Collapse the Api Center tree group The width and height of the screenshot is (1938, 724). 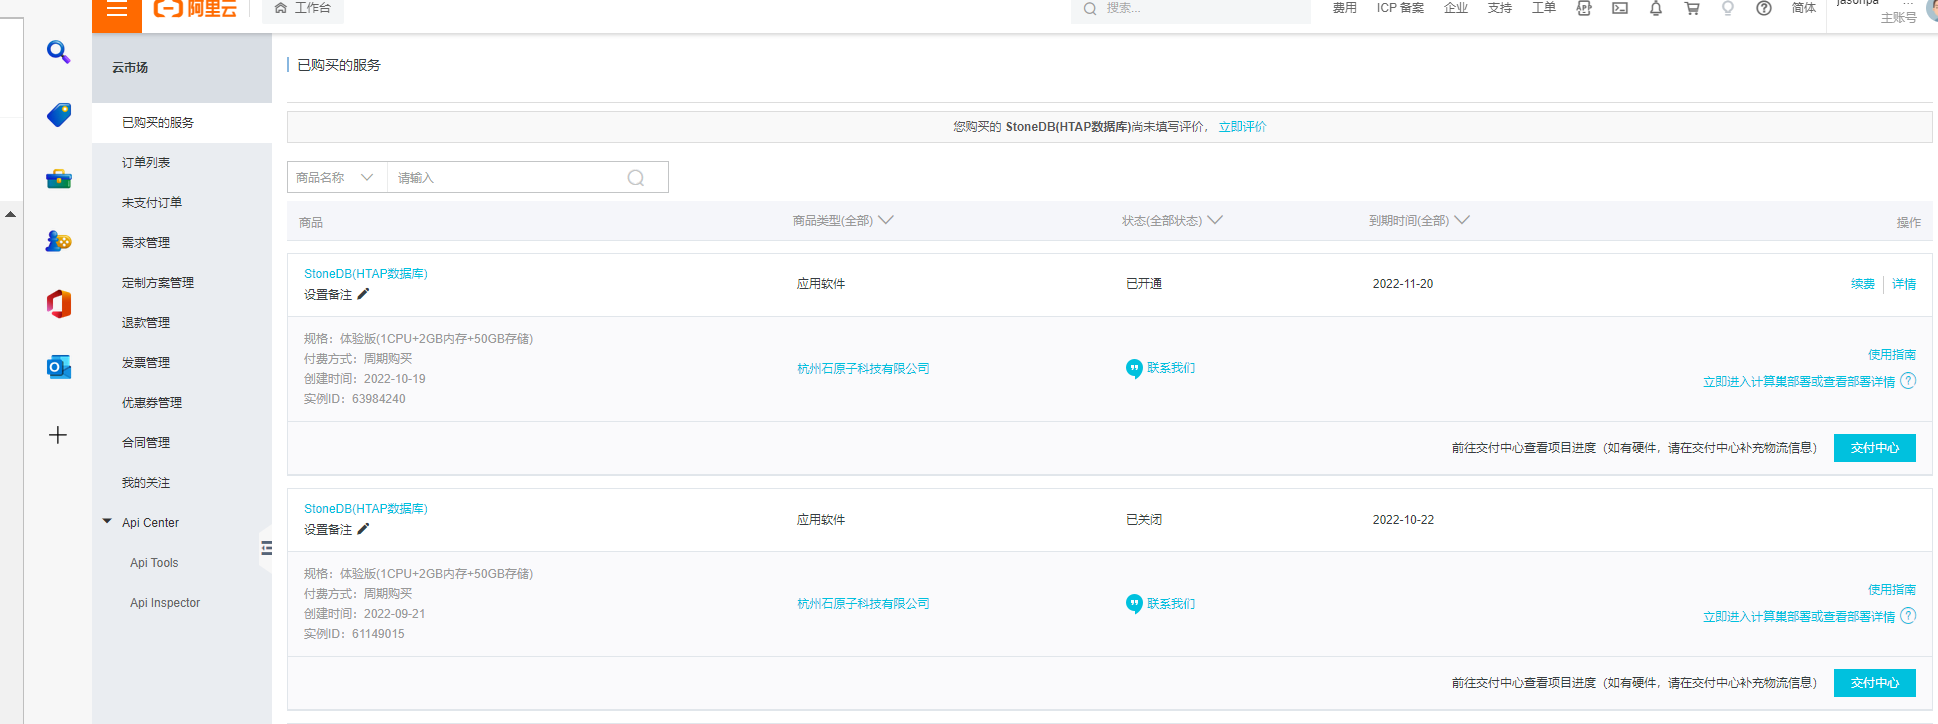[107, 522]
